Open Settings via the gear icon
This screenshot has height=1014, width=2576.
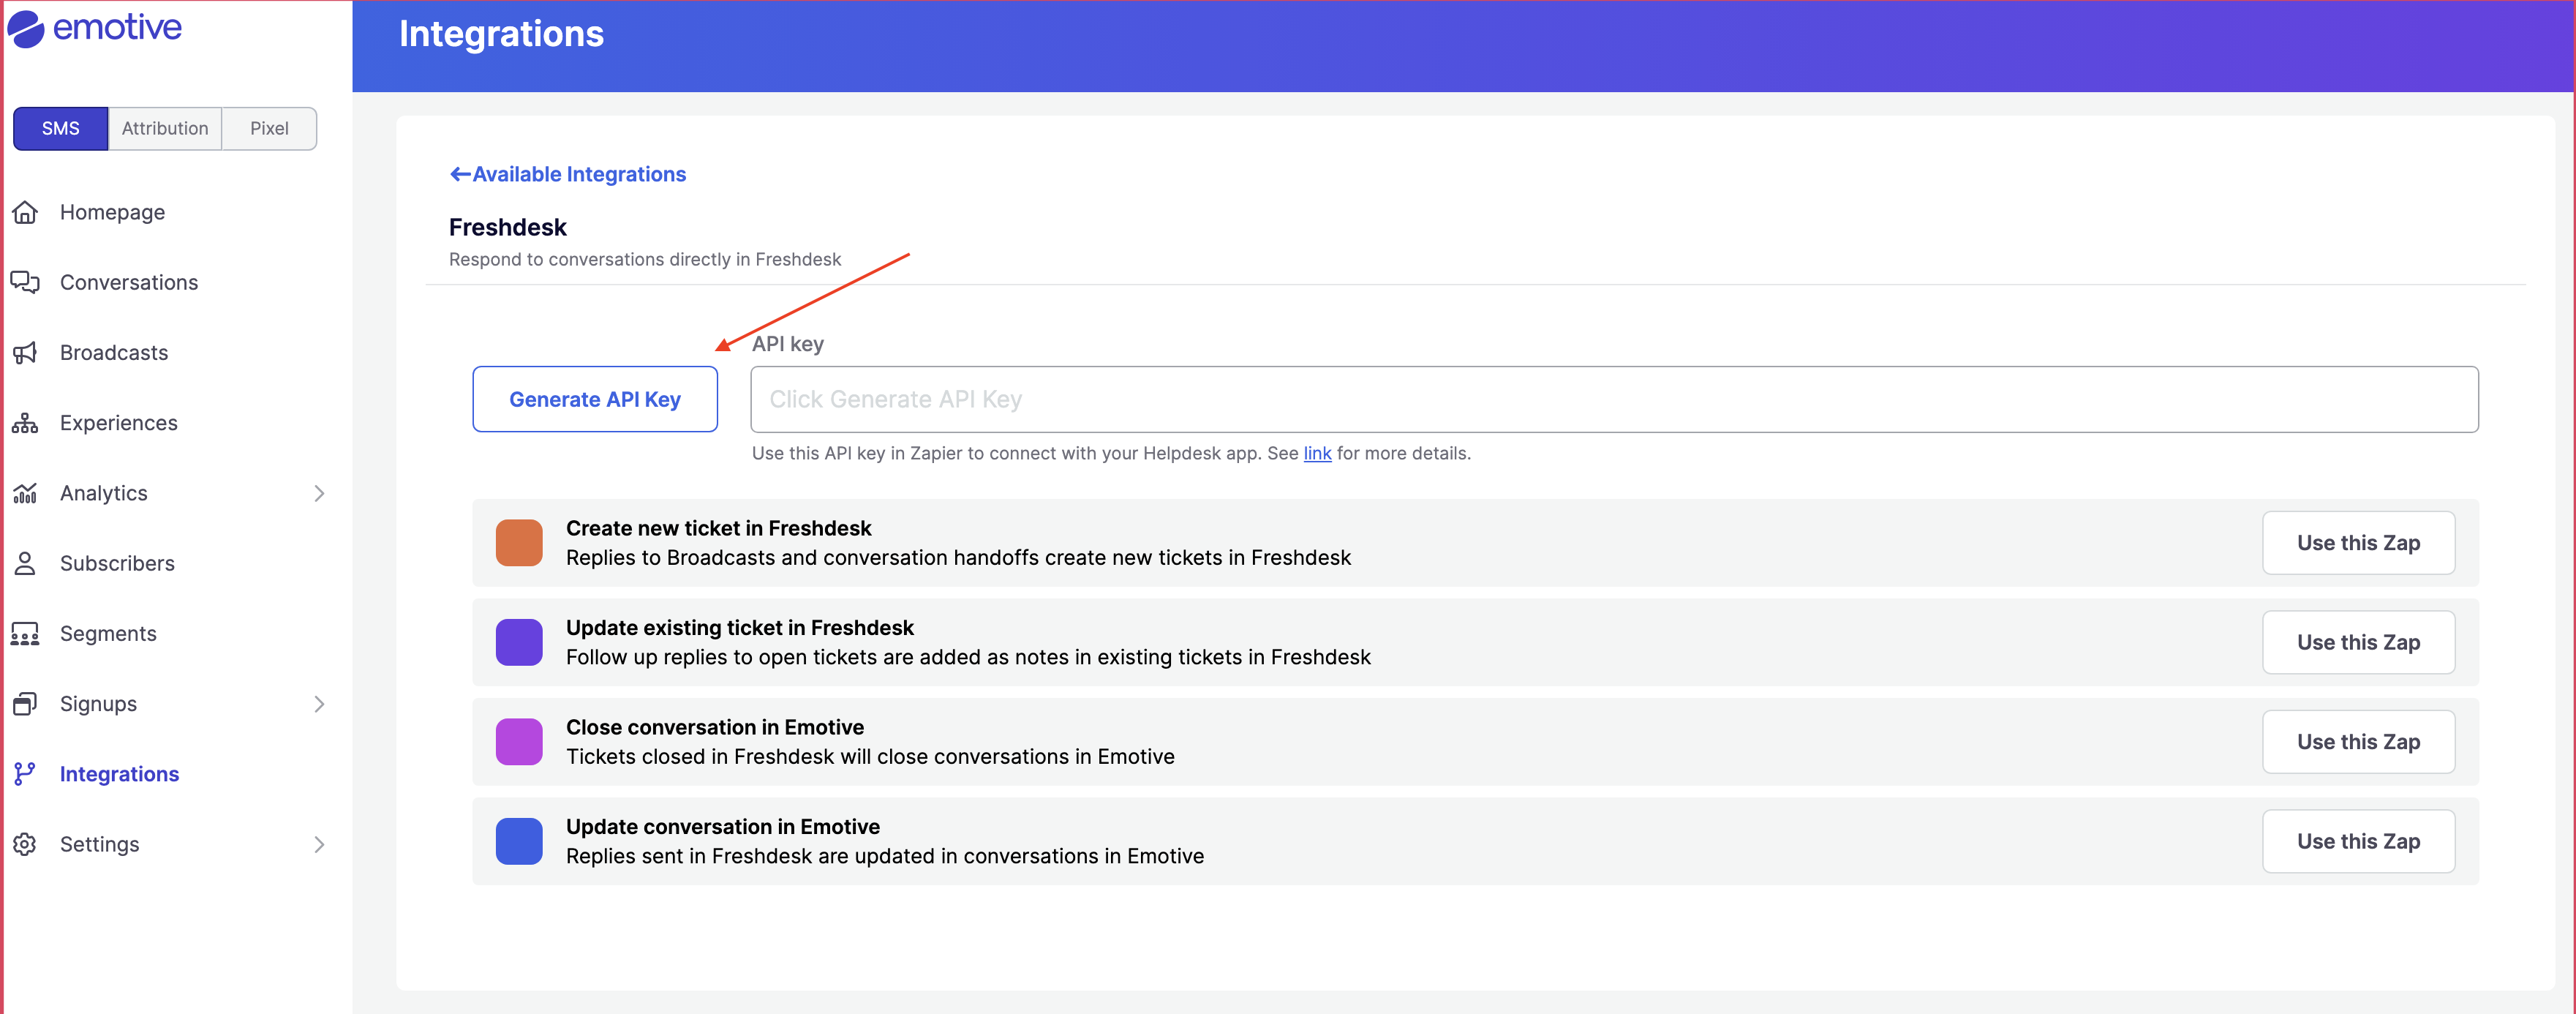point(25,844)
